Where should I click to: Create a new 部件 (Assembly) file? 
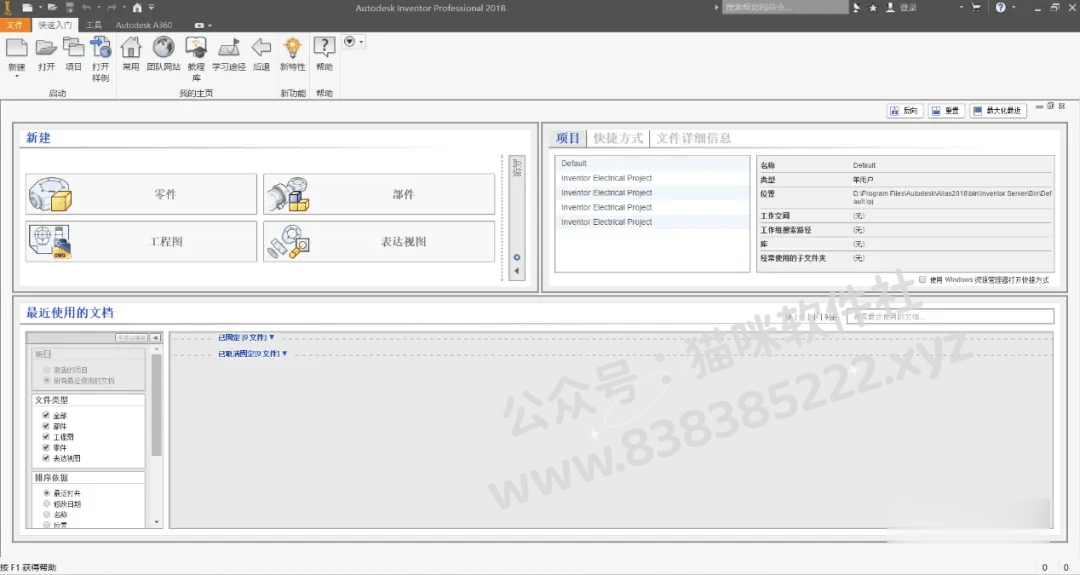(379, 194)
